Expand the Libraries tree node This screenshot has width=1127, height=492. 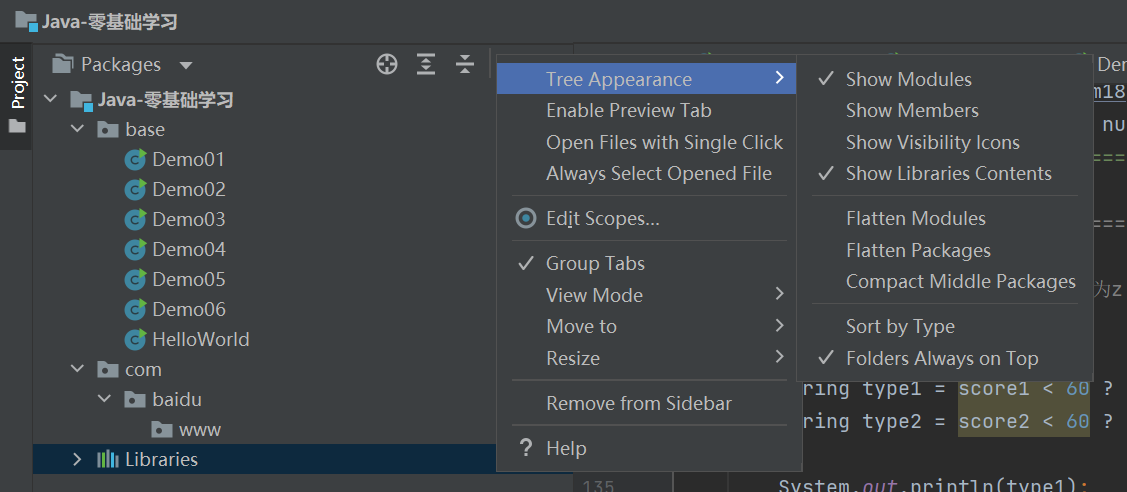[x=78, y=460]
